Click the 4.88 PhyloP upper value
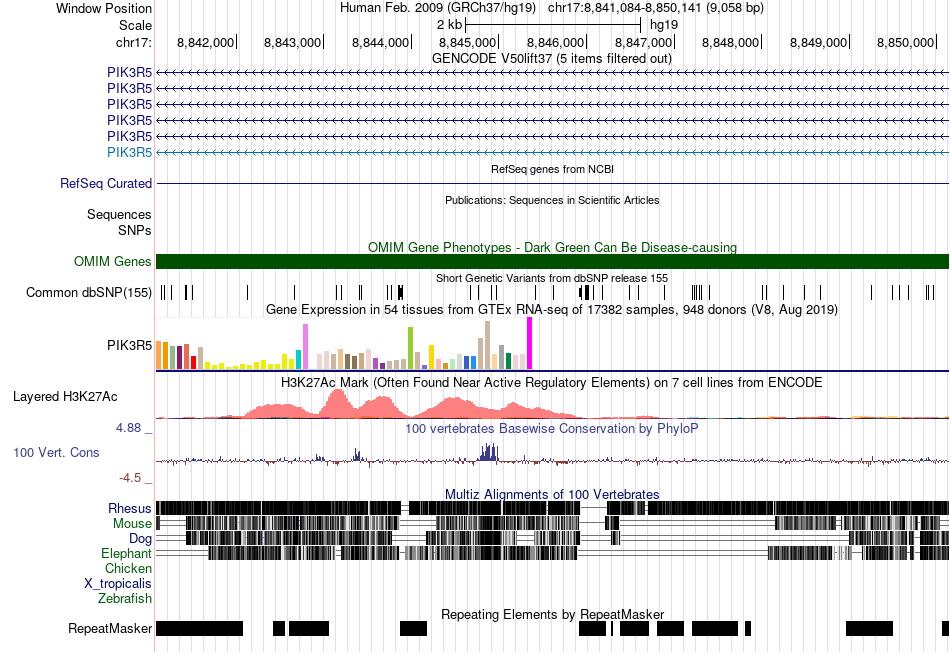Viewport: 950px width, 652px height. (128, 428)
